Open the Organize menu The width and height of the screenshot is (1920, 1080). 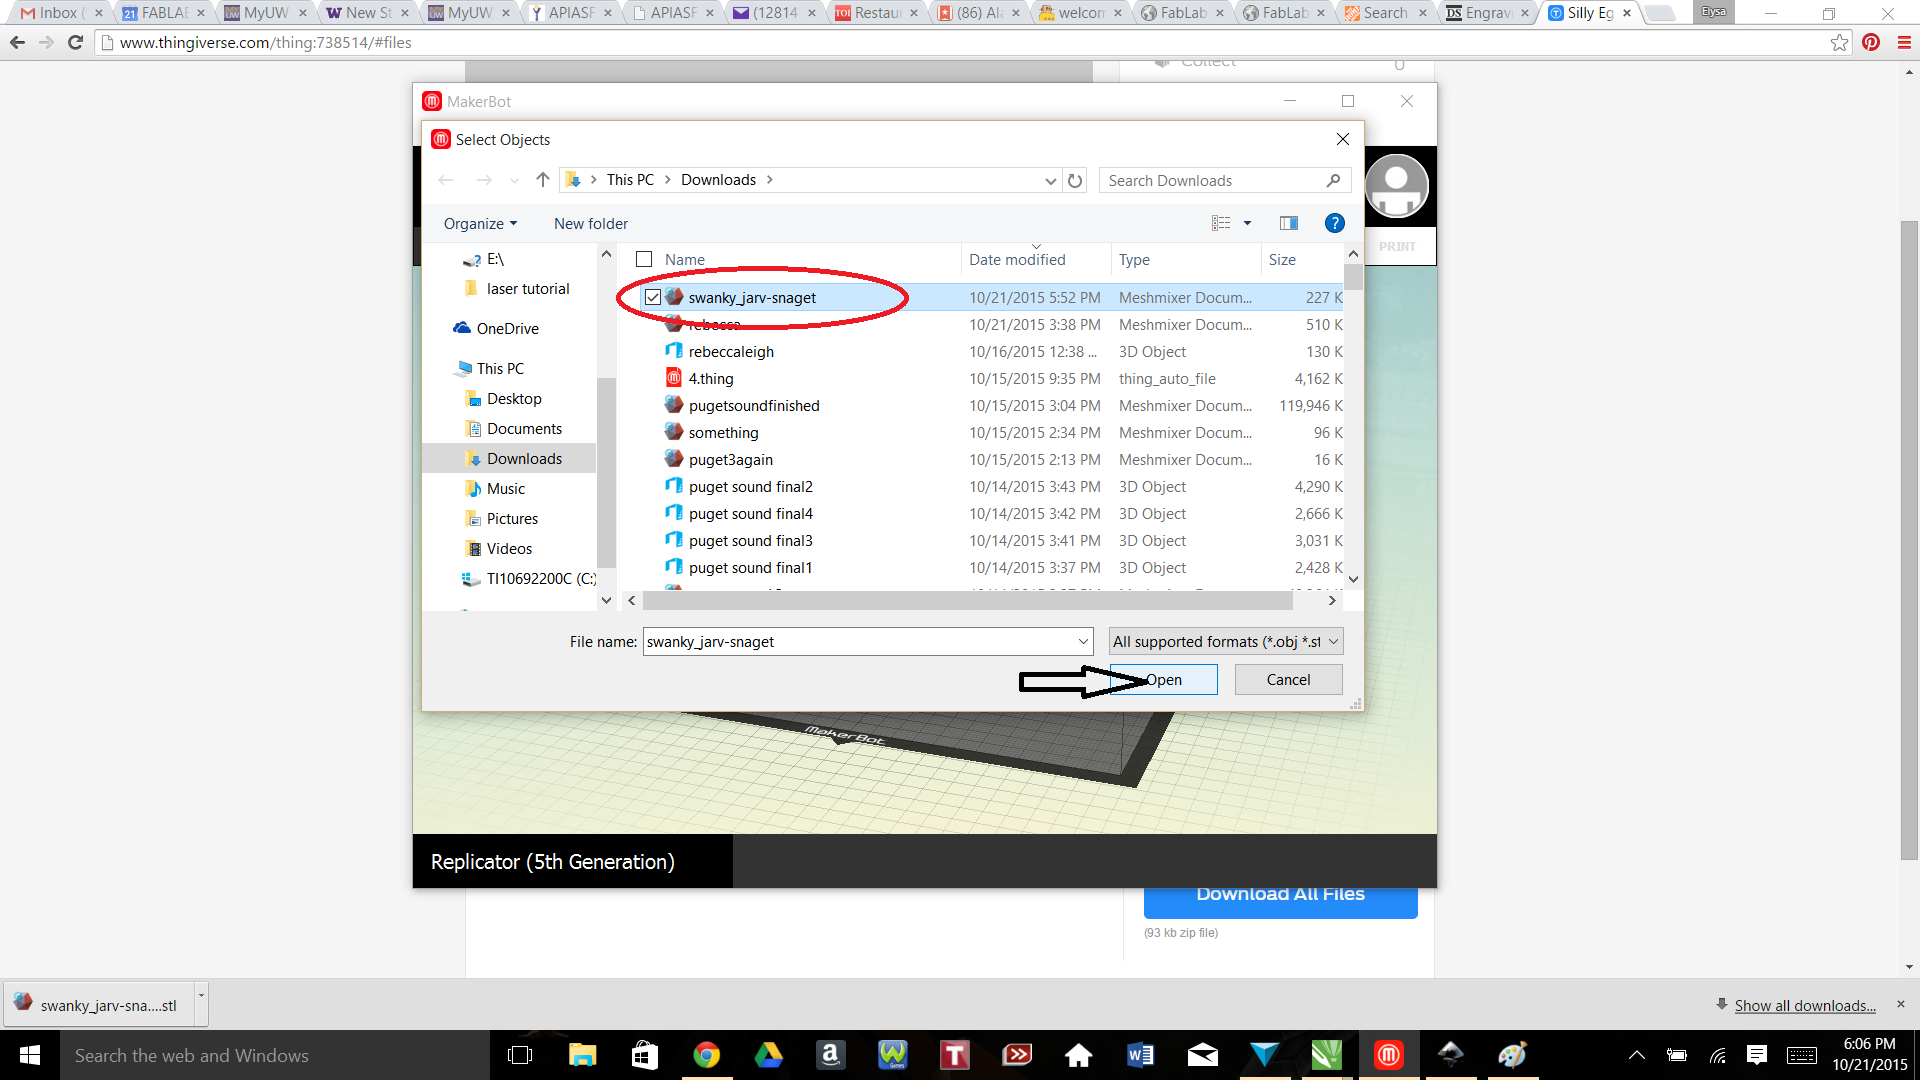480,224
